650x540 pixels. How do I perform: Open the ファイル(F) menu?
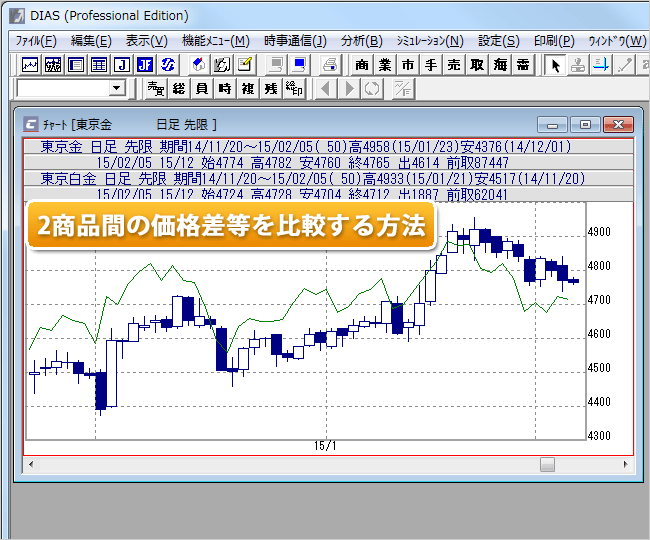click(36, 41)
